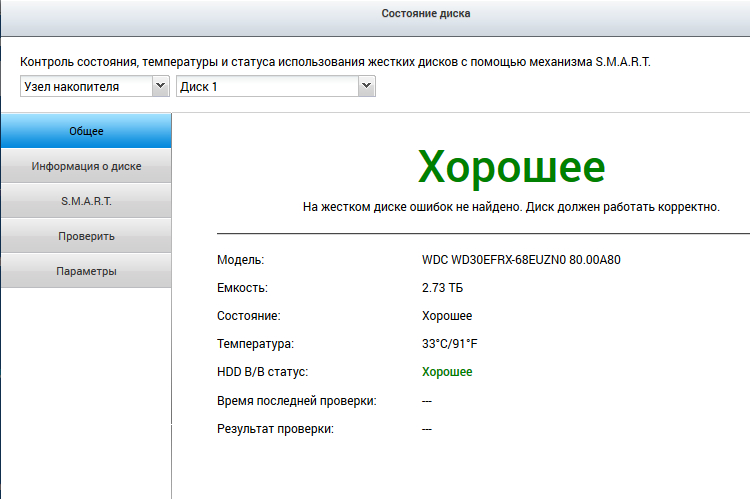
Task: Click the Узел накопителя selection field
Action: click(86, 87)
